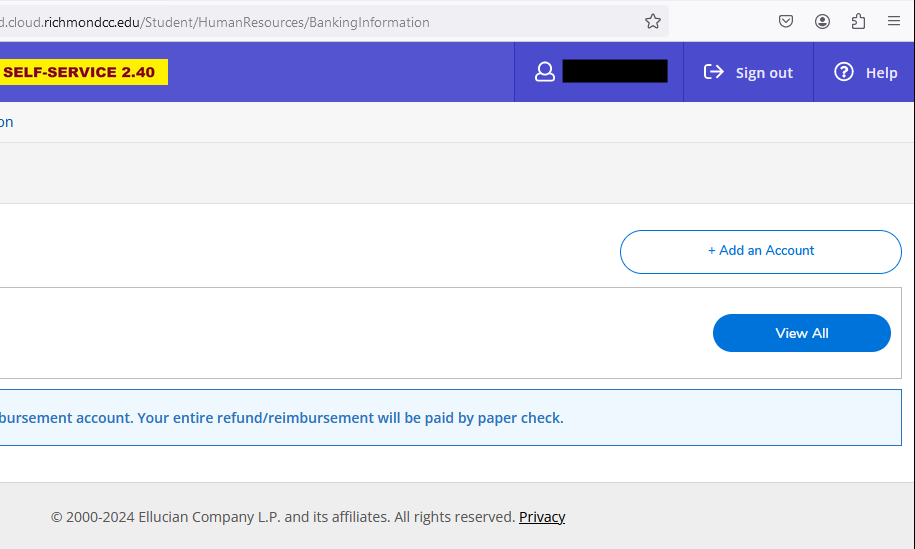Click the user profile silhouette icon
The width and height of the screenshot is (915, 549).
545,72
